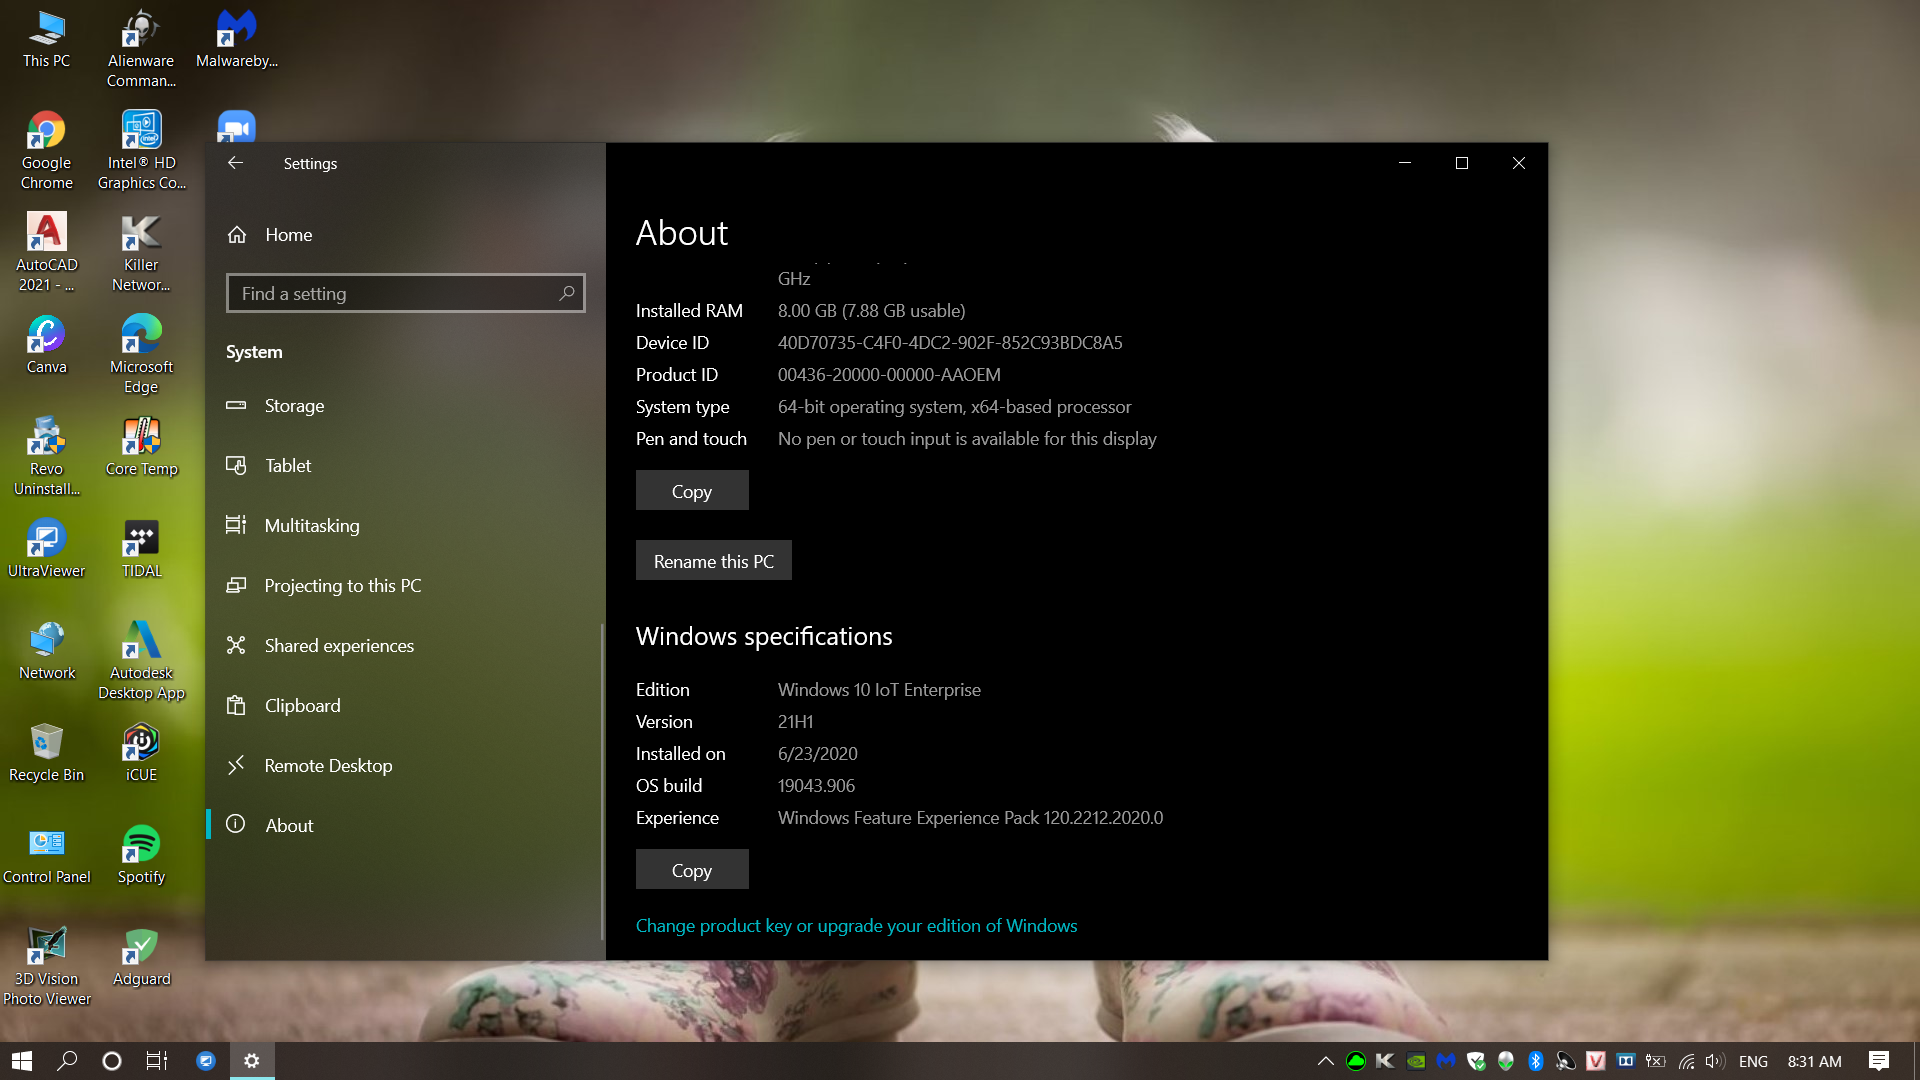This screenshot has height=1080, width=1920.
Task: Select the Network desktop icon
Action: [x=47, y=651]
